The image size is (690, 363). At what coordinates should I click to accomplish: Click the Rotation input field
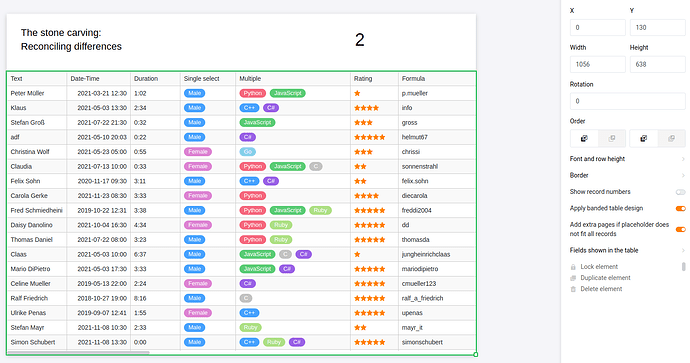(628, 101)
